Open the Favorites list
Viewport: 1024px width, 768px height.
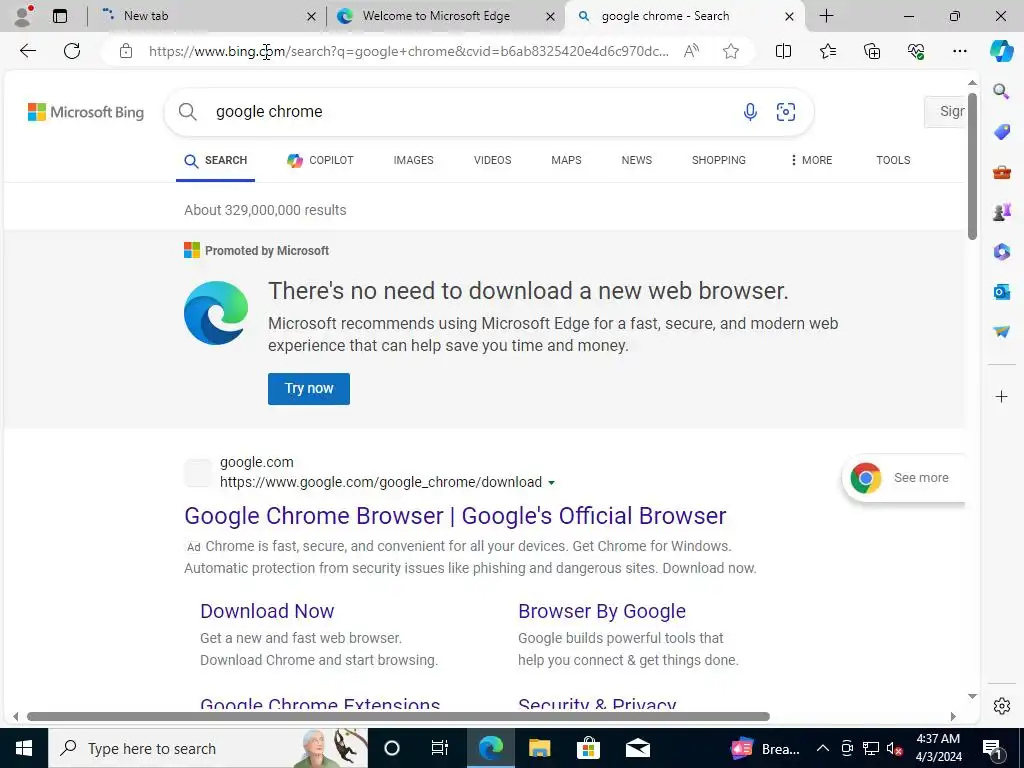coord(827,51)
